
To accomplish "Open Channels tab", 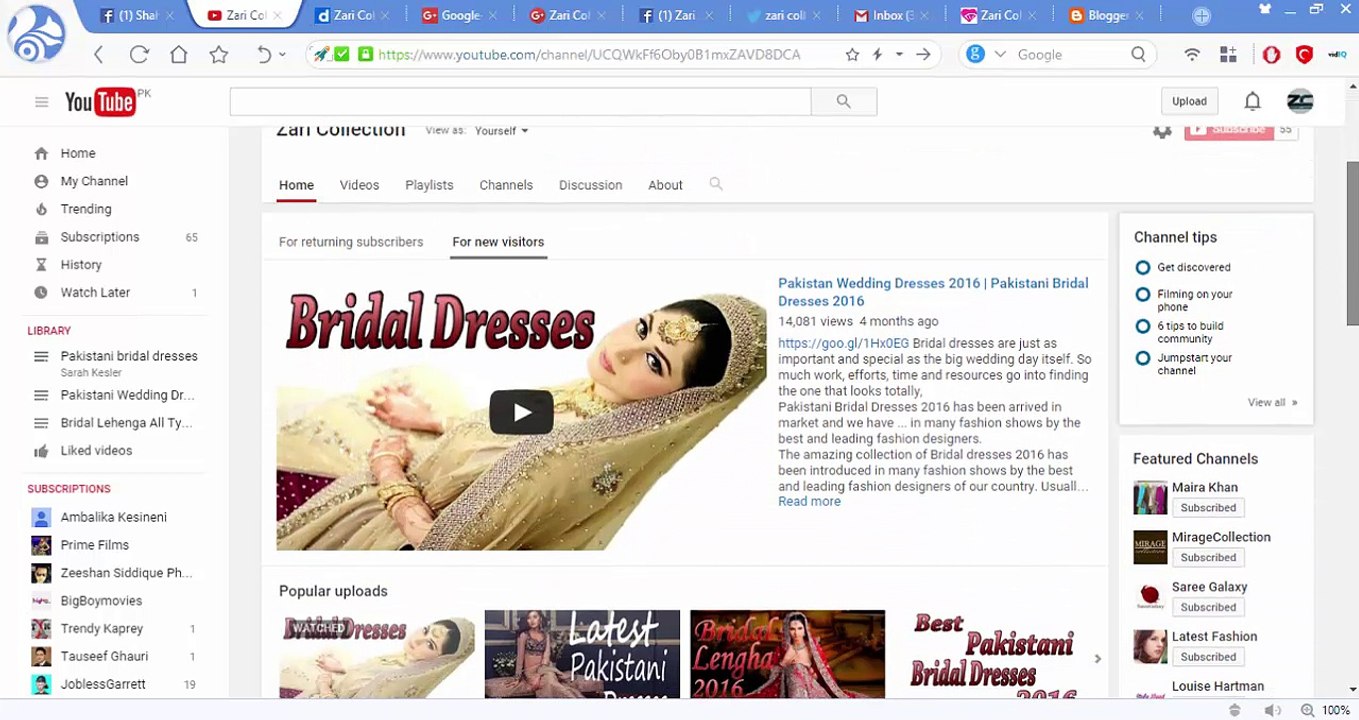I will (506, 185).
